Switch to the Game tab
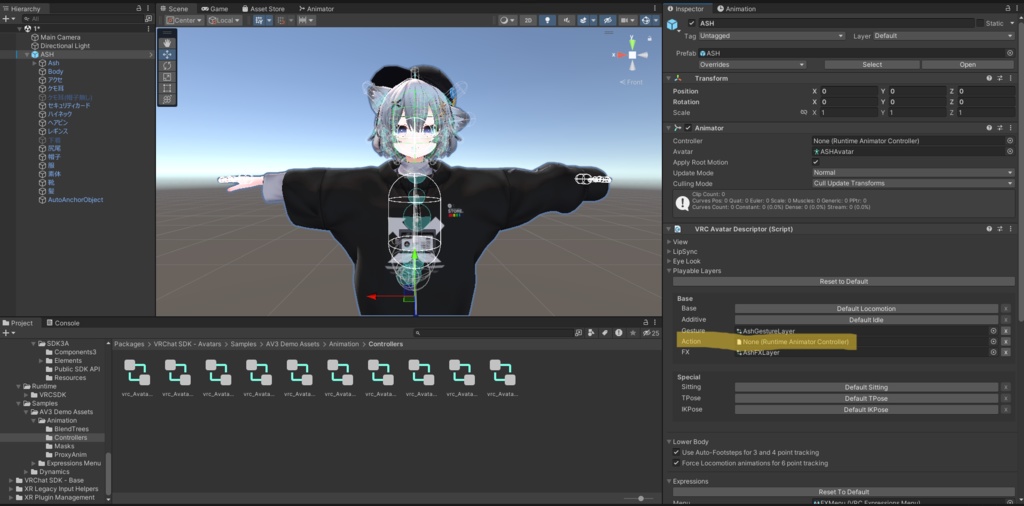The width and height of the screenshot is (1024, 506). point(215,8)
